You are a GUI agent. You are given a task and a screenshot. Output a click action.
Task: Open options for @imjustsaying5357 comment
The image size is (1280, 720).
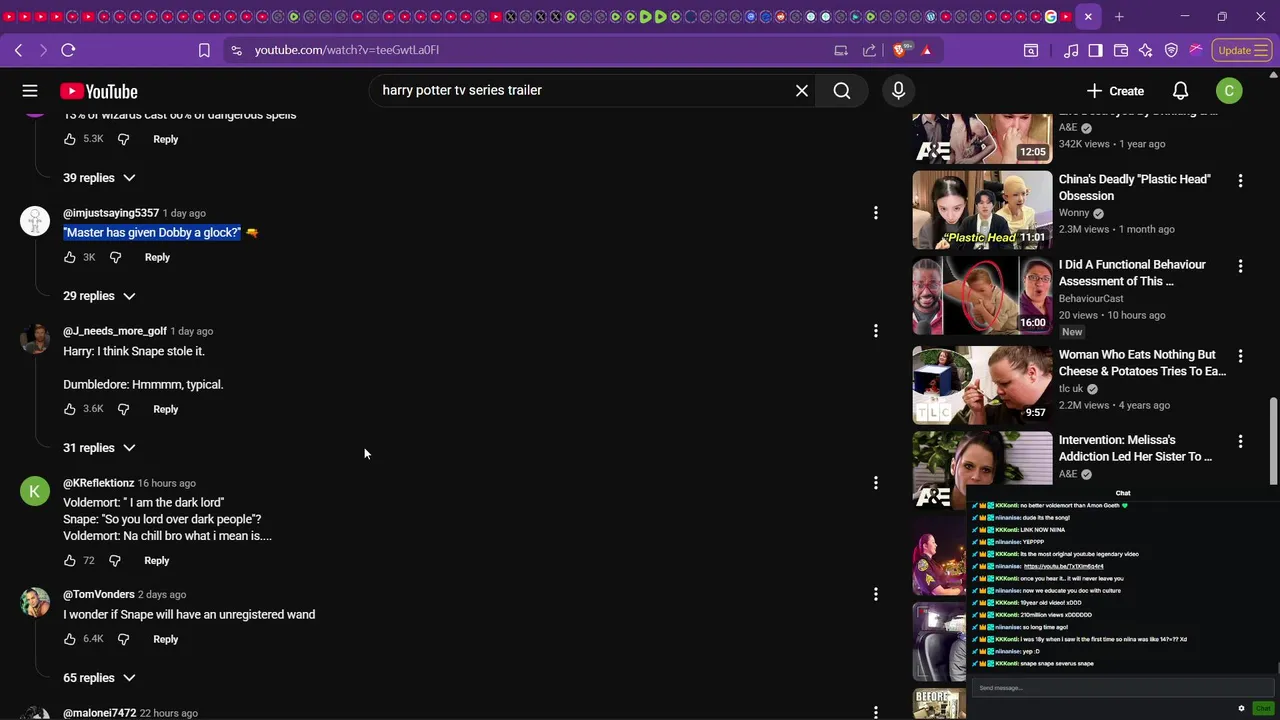point(875,212)
